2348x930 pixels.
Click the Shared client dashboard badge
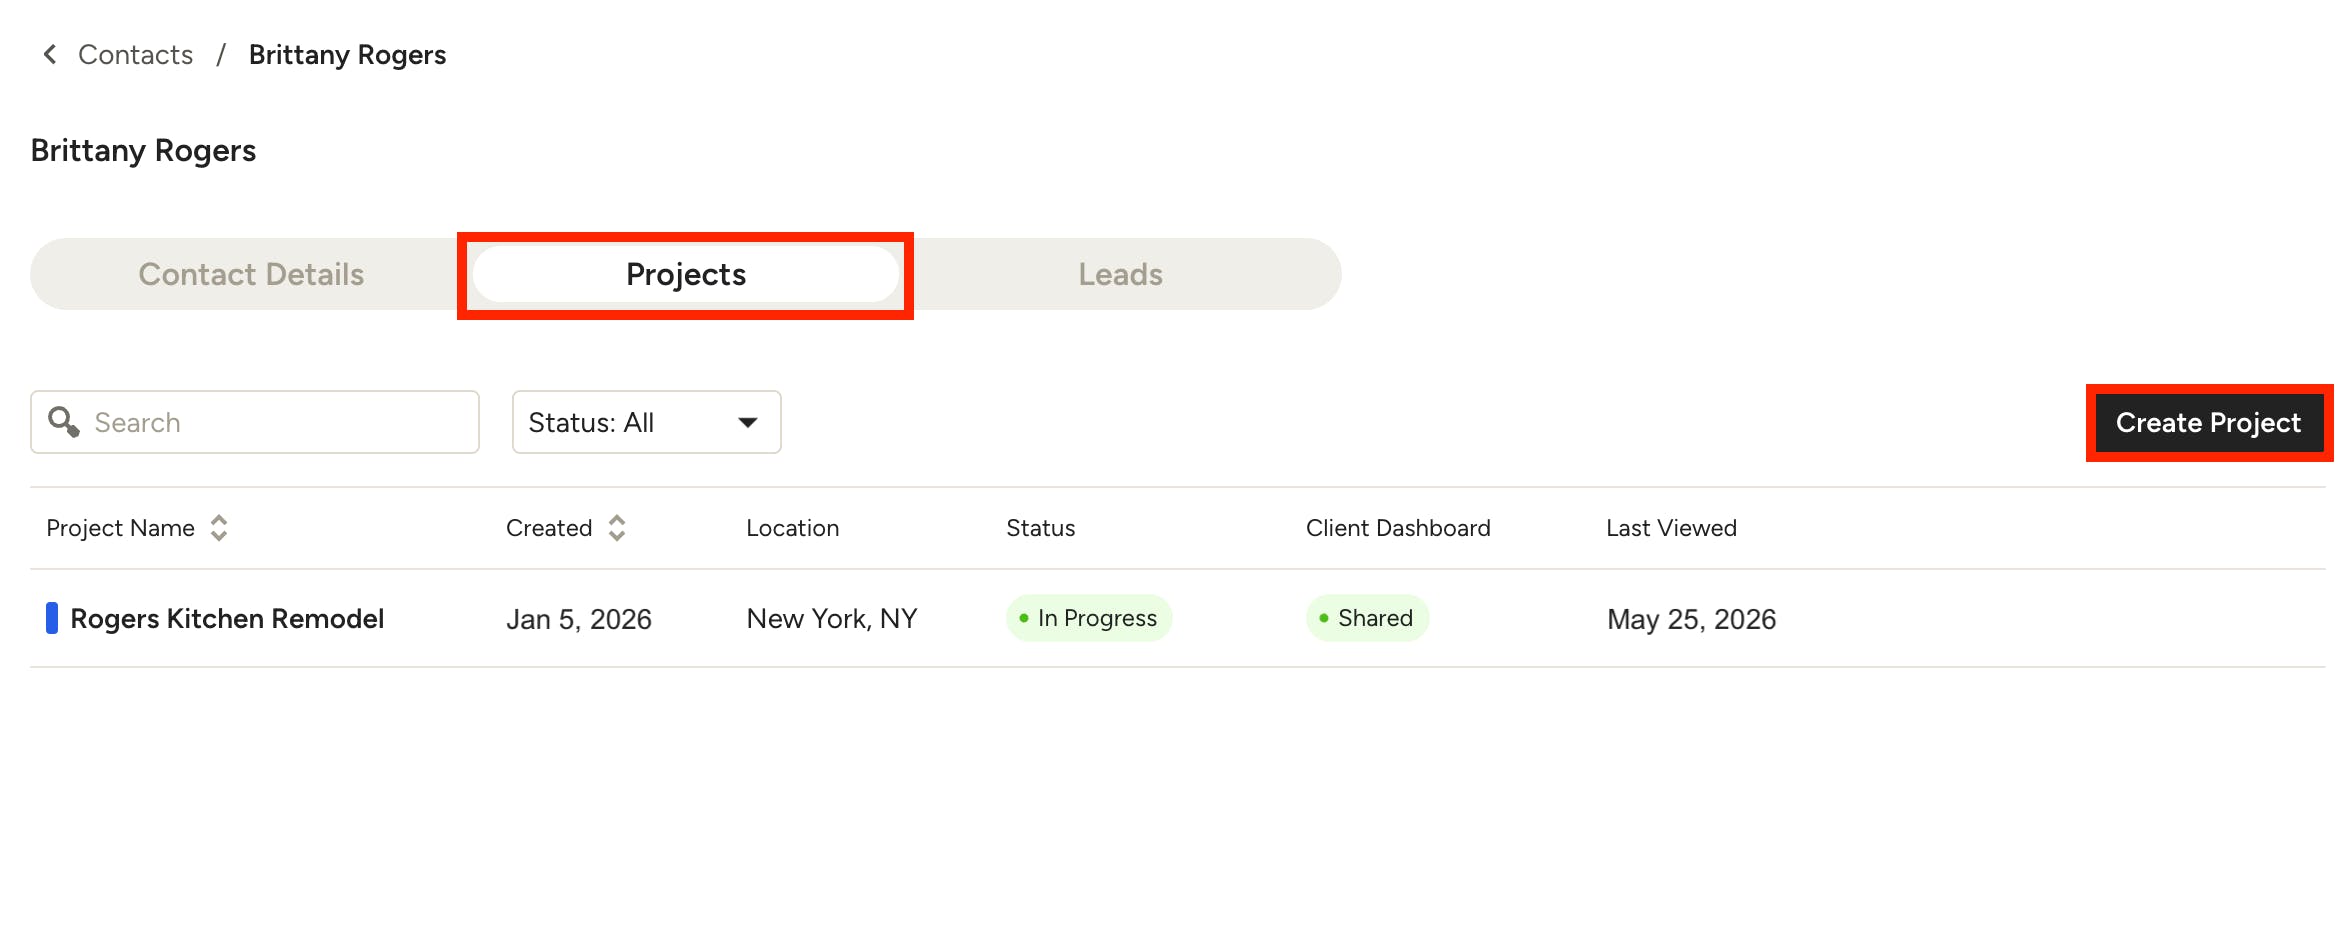click(x=1367, y=618)
